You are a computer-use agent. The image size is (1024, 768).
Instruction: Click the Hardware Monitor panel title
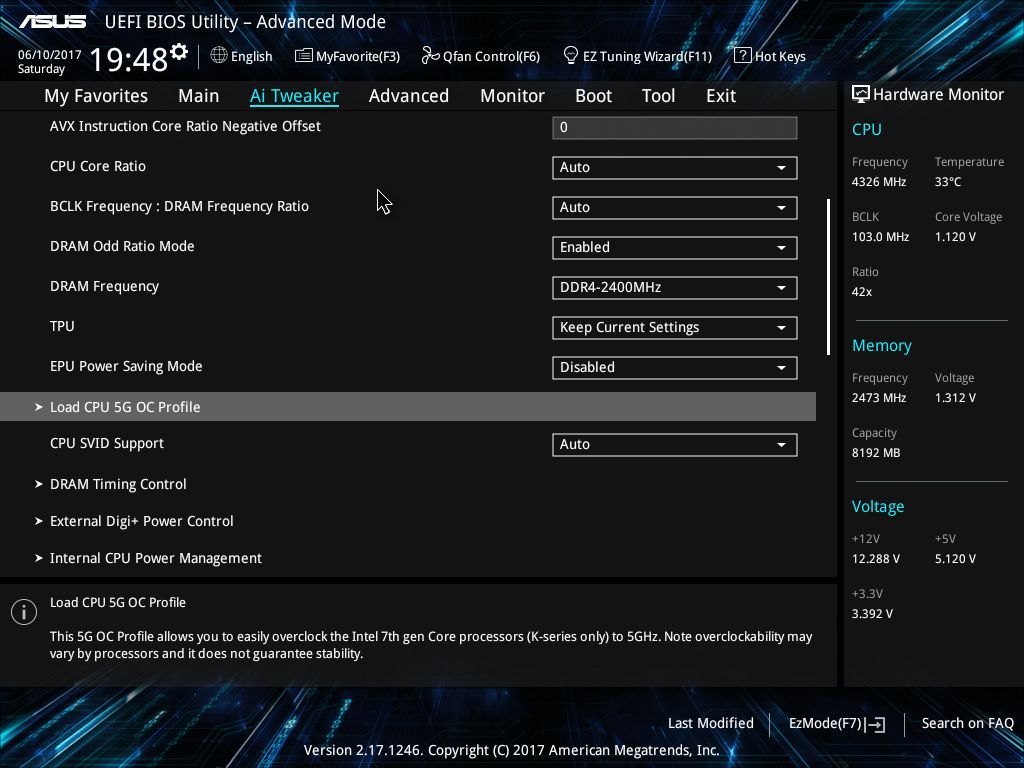pyautogui.click(x=938, y=95)
